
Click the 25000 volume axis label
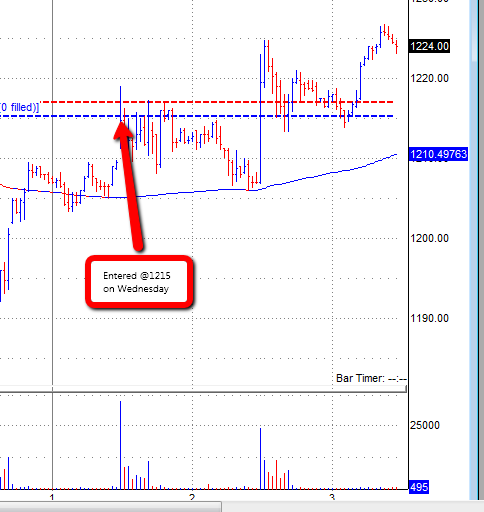point(425,425)
